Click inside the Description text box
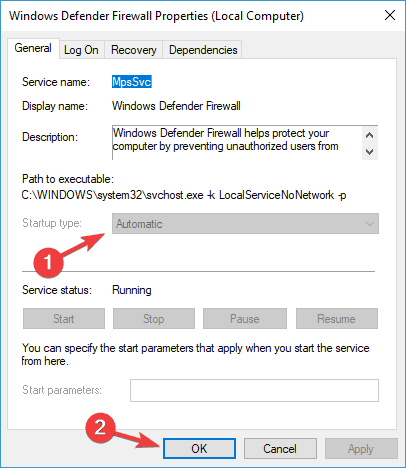The width and height of the screenshot is (406, 468). click(x=237, y=143)
